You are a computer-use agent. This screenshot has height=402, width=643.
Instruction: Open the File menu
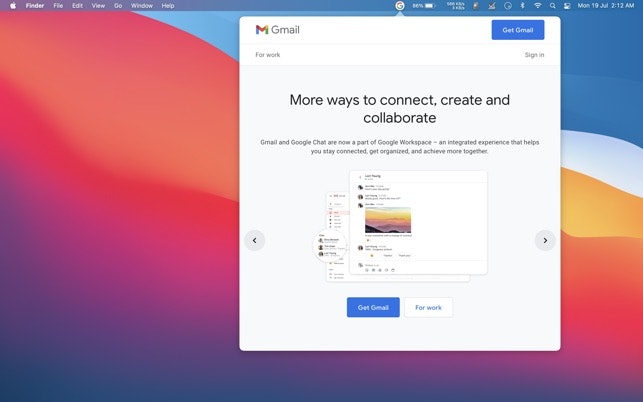click(58, 6)
